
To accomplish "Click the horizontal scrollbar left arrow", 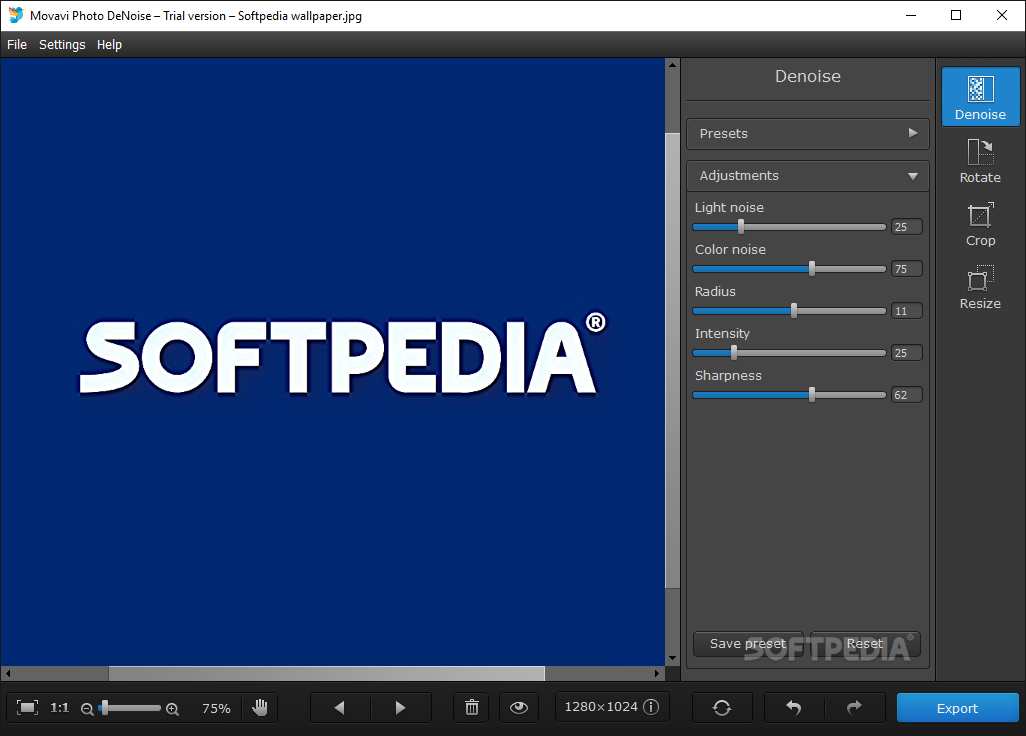I will (7, 673).
